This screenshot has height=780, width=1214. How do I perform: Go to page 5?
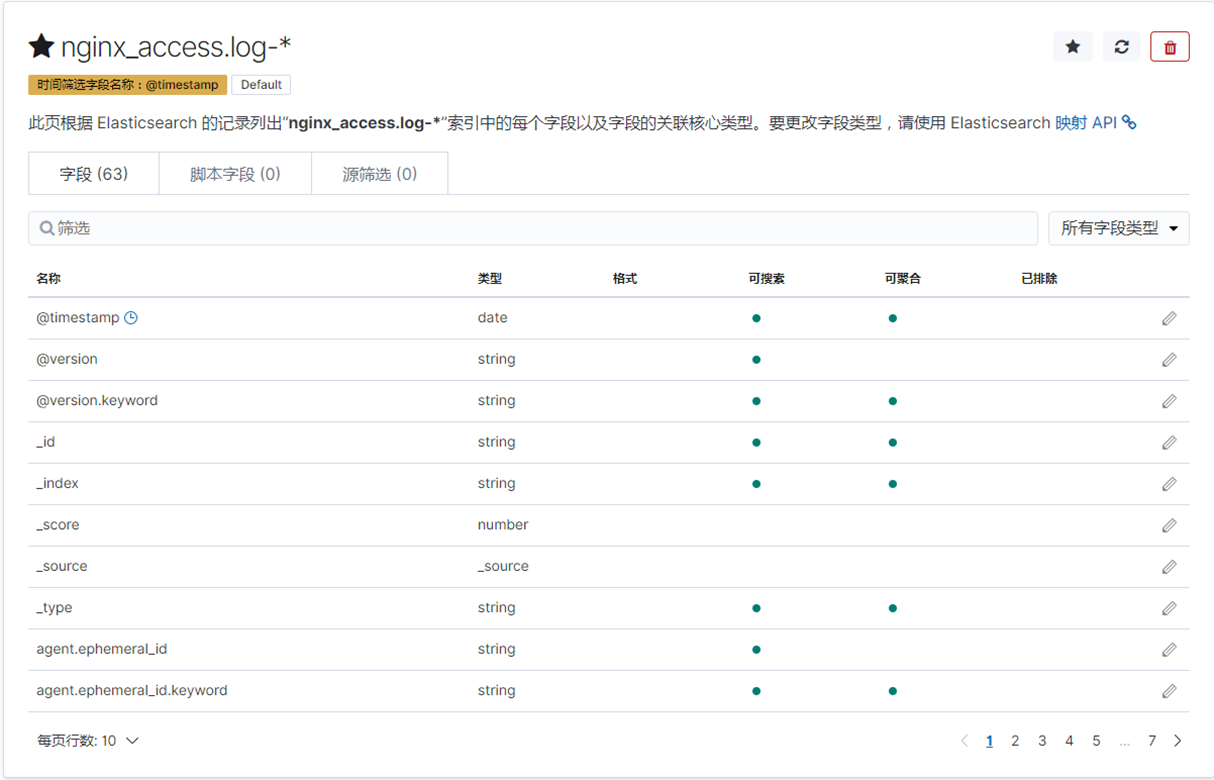[x=1096, y=741]
